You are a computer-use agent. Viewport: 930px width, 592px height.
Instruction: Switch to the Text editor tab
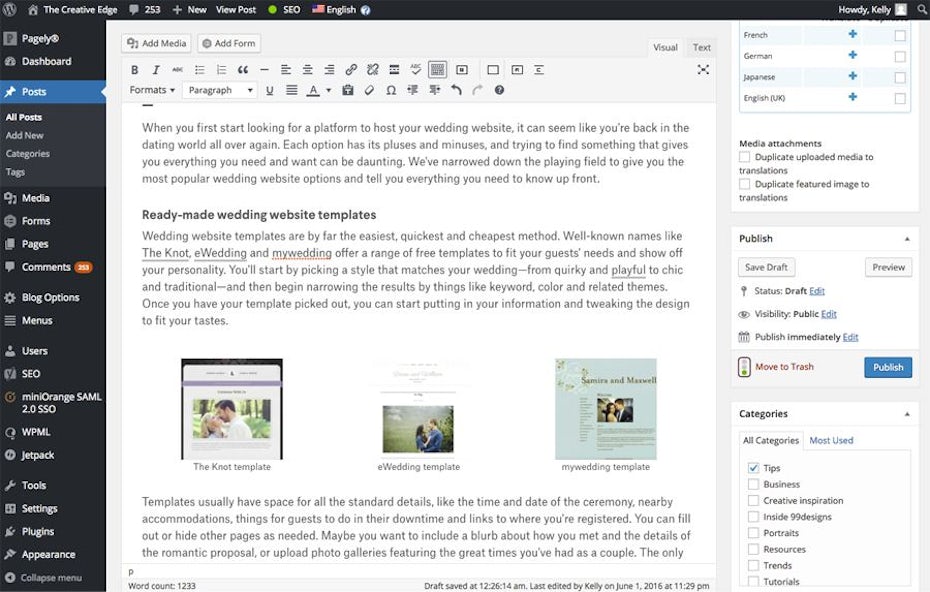(x=701, y=47)
